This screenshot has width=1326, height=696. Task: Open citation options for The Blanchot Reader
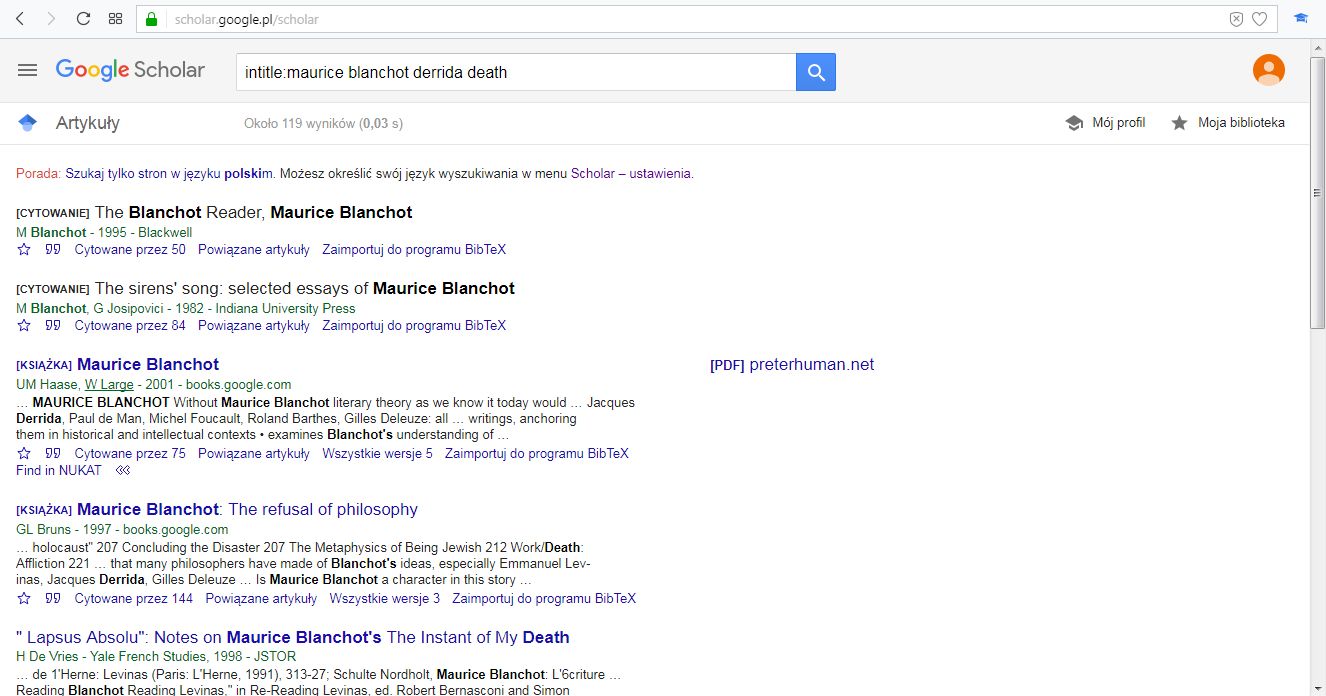coord(52,249)
